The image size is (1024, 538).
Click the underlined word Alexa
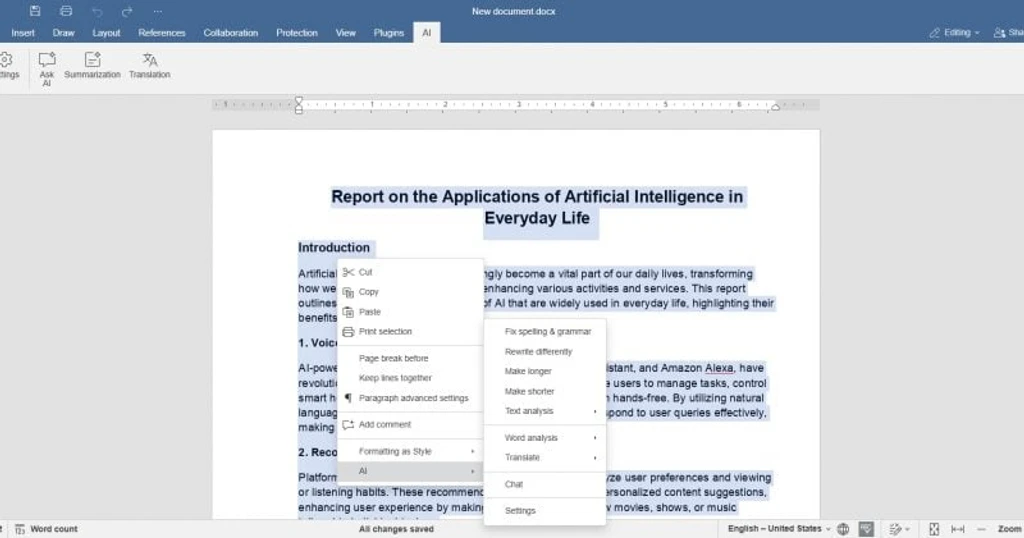719,368
